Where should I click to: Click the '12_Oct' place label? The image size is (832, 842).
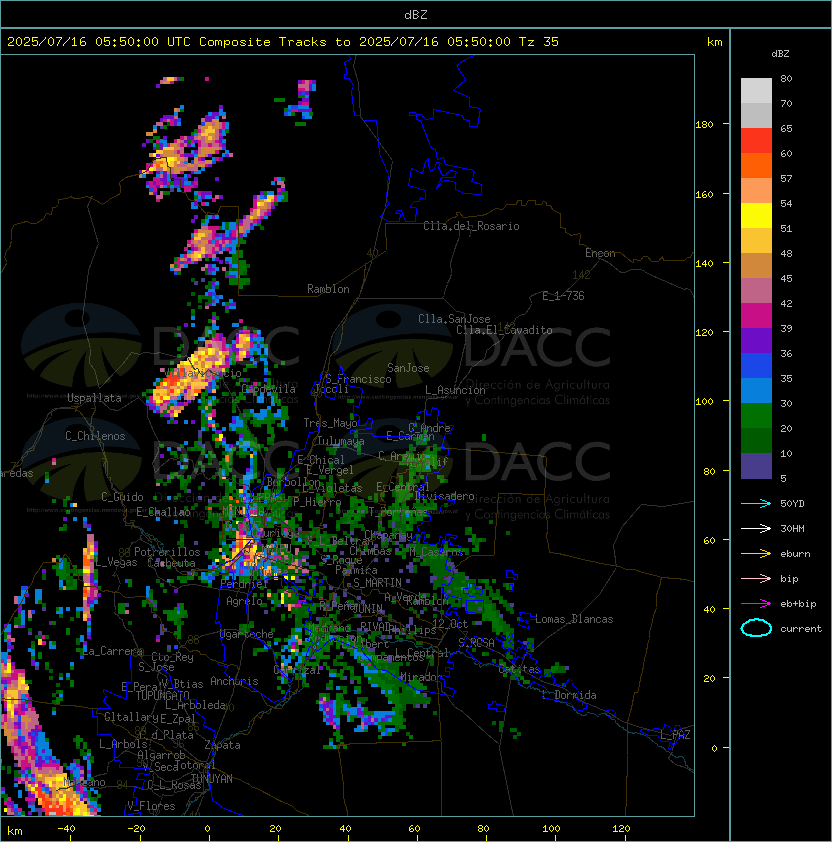click(x=450, y=624)
